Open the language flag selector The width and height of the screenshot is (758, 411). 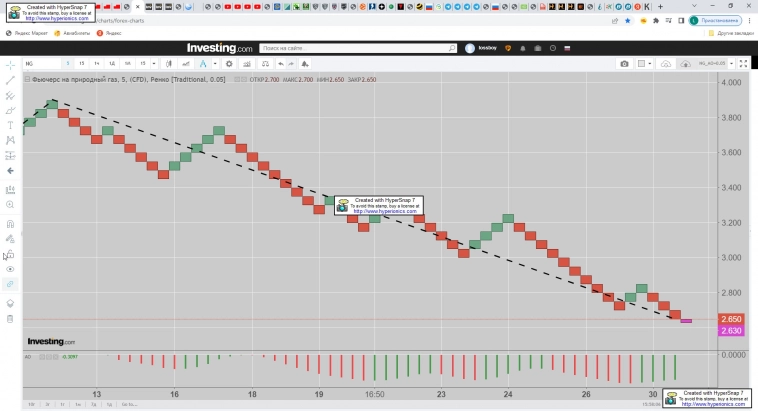coord(567,48)
